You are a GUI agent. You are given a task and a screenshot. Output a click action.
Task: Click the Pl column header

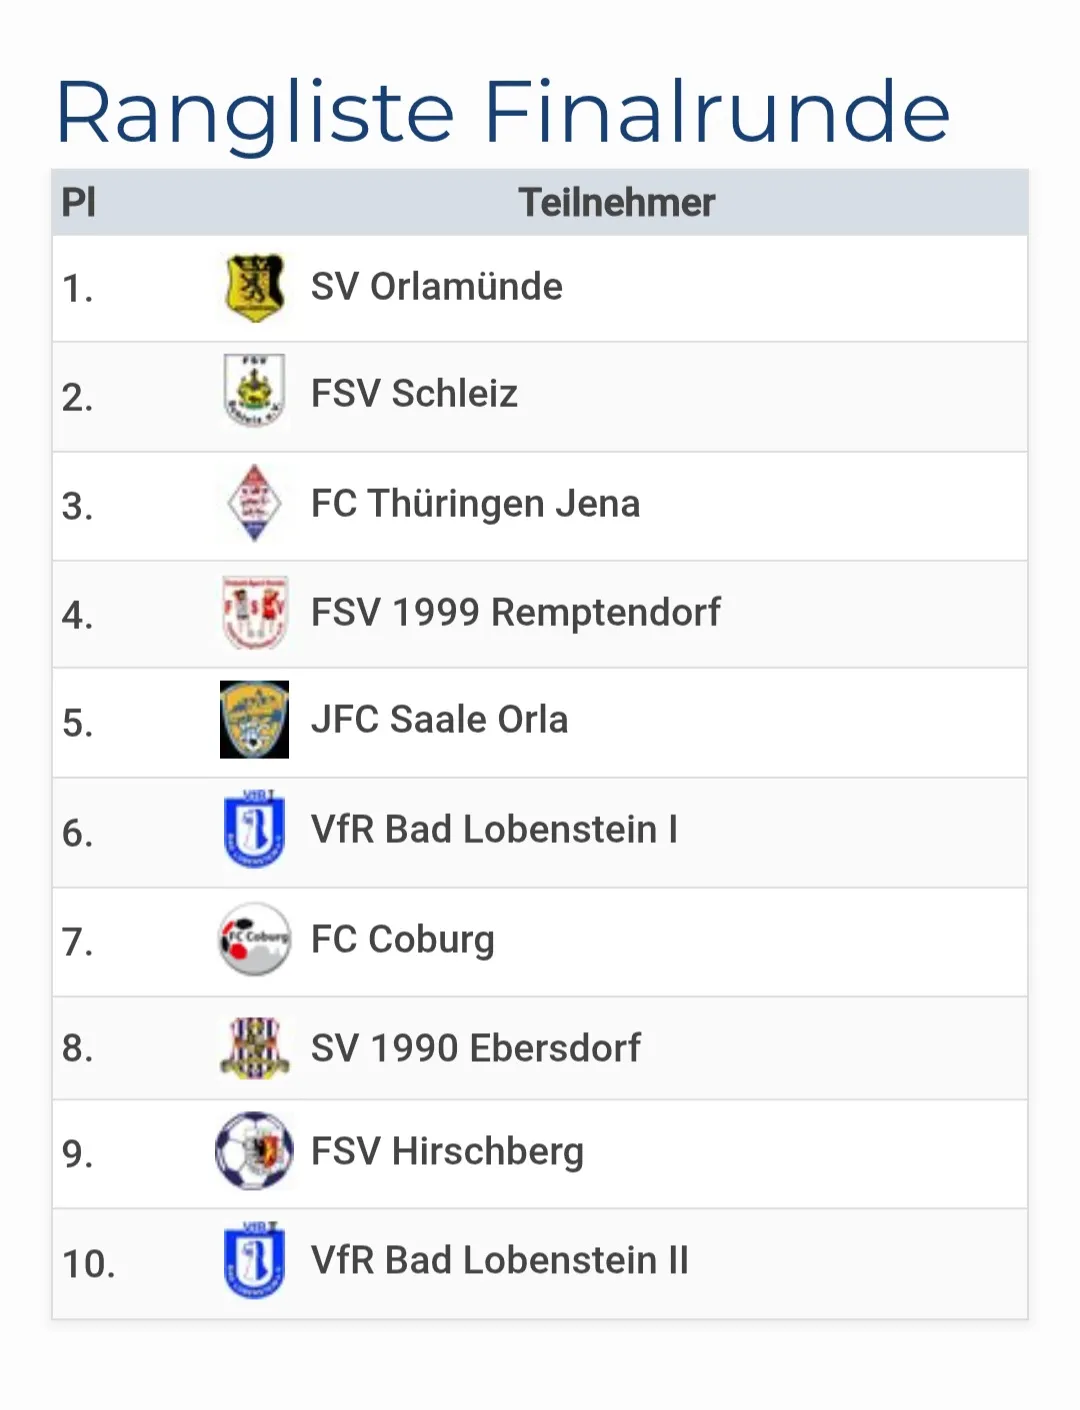click(79, 203)
